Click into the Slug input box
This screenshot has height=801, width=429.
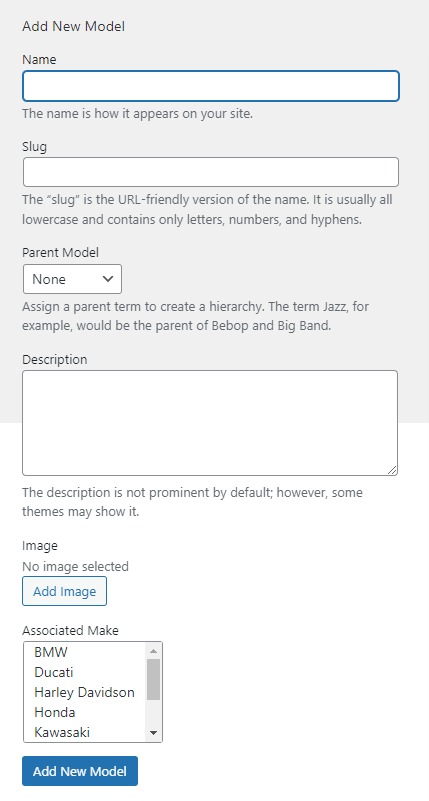[210, 172]
